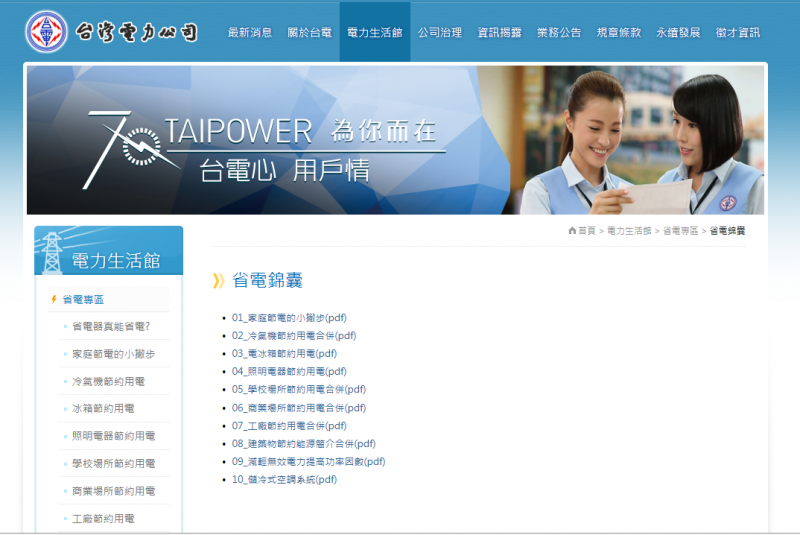
Task: Open 09_減輕無效電力提高功率因數(pdf)
Action: 309,461
